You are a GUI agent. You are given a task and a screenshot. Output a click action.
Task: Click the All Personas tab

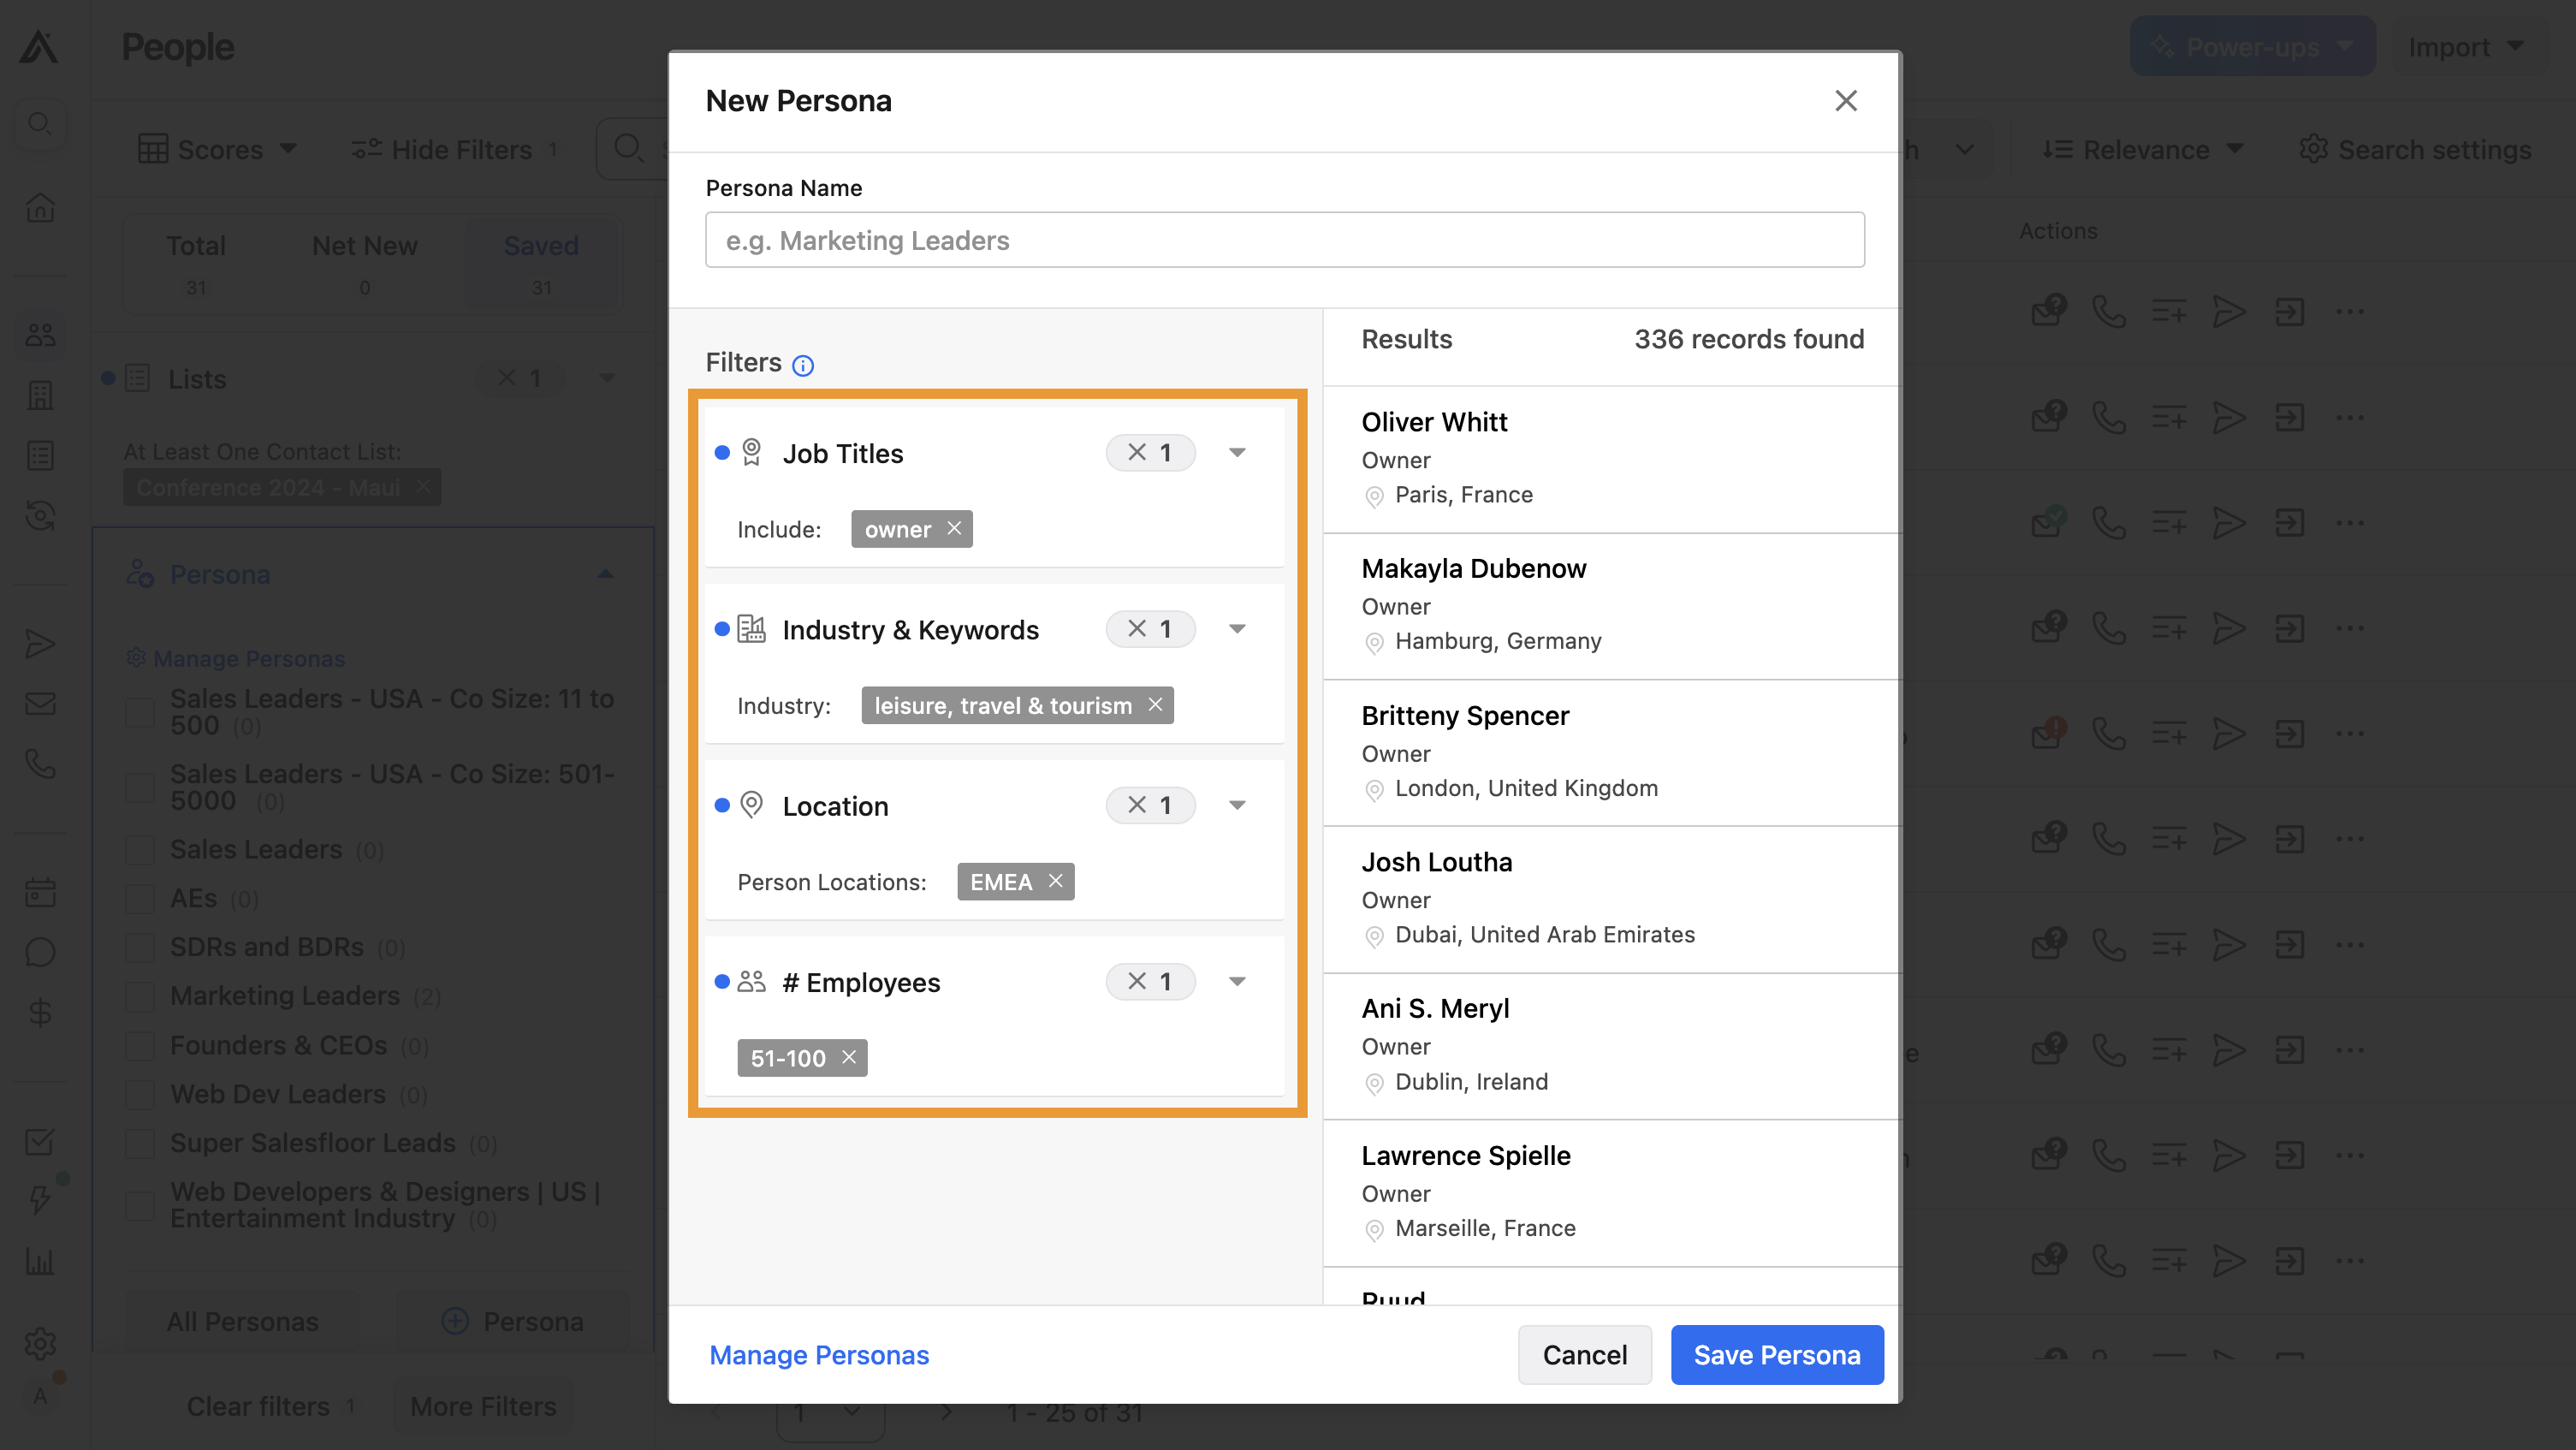242,1321
